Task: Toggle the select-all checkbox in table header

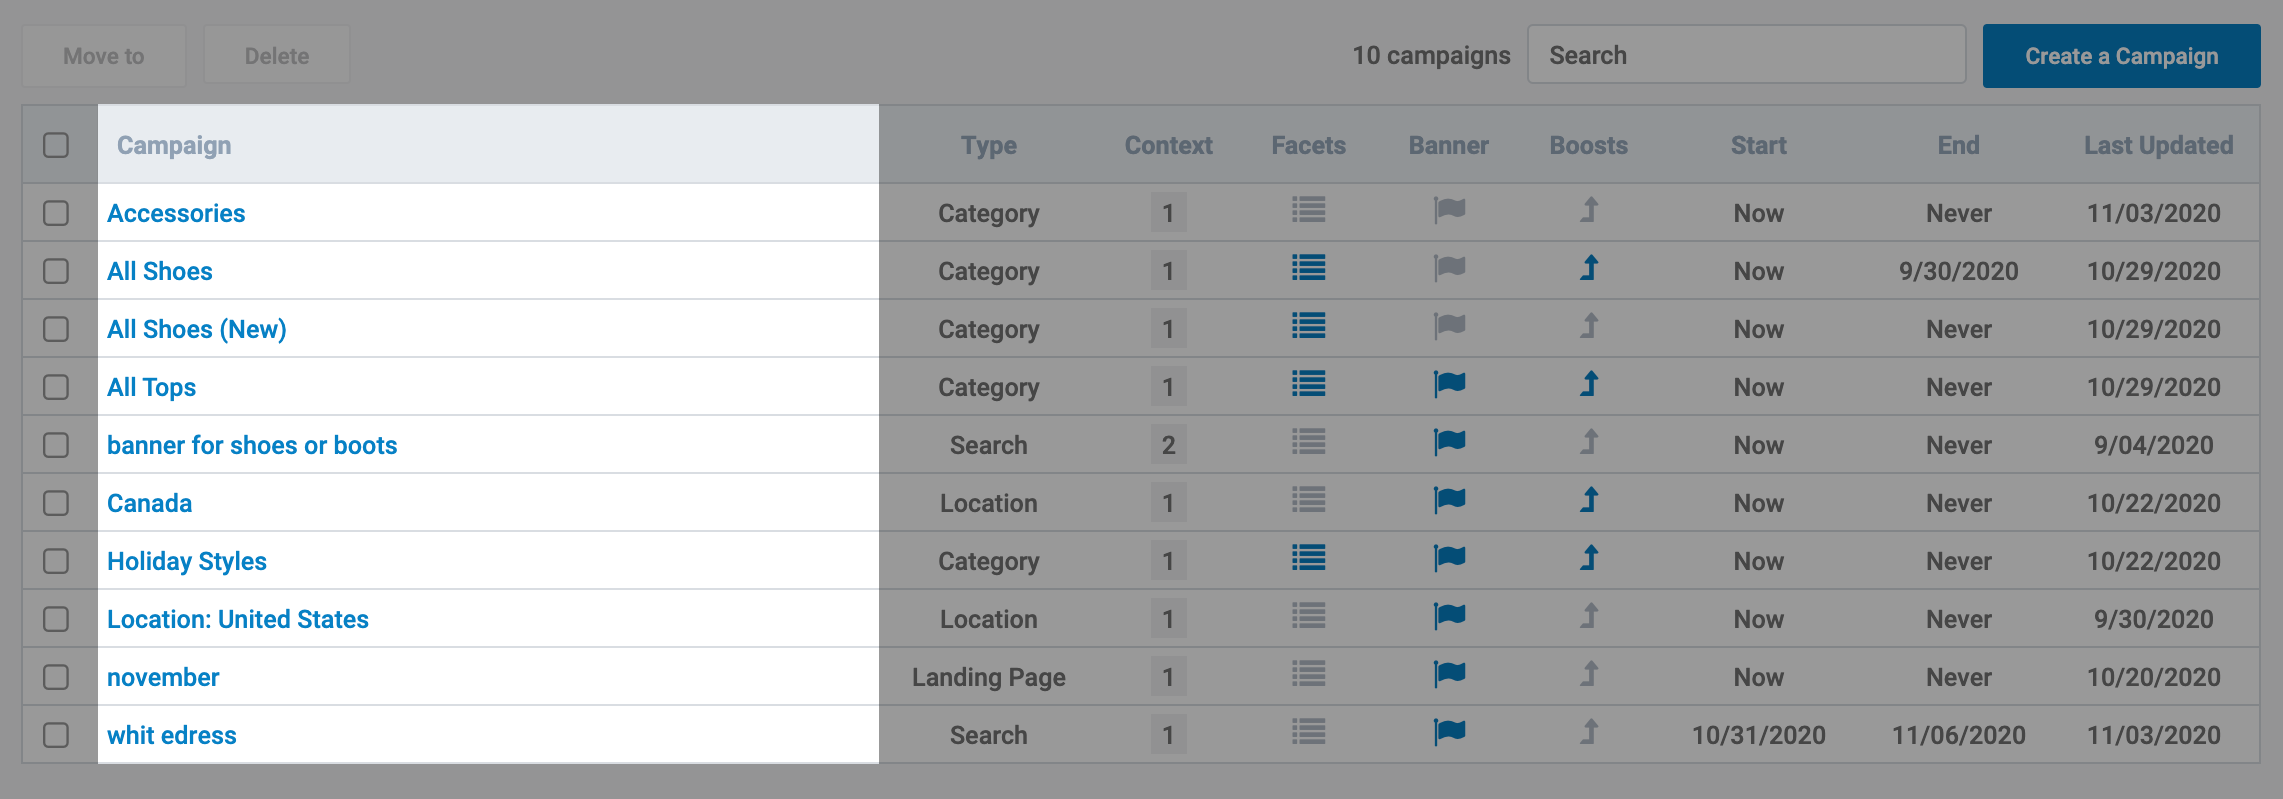Action: [56, 145]
